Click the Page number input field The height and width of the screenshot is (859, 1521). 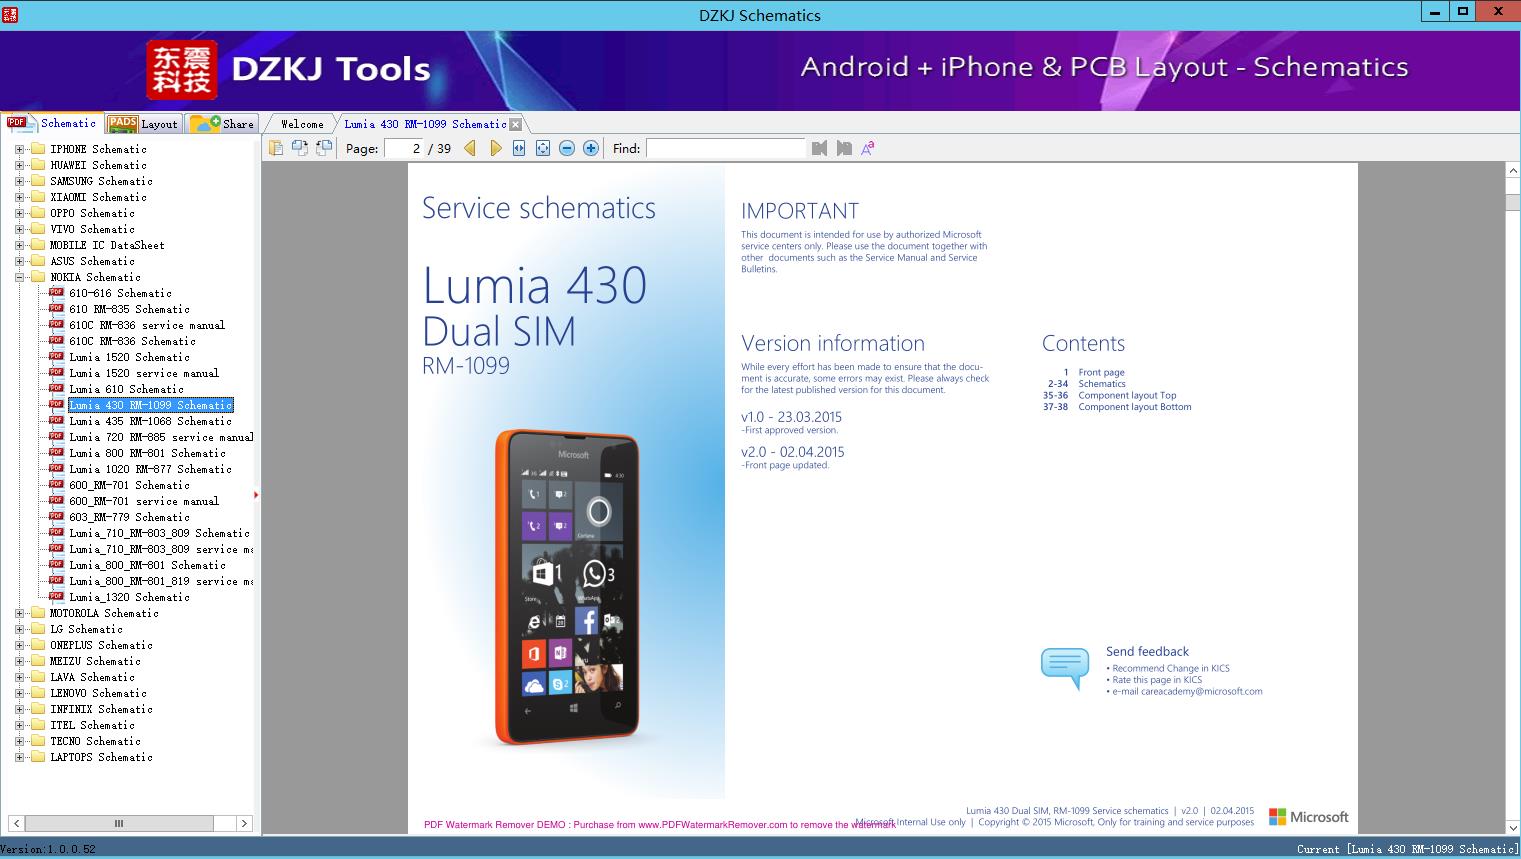404,148
